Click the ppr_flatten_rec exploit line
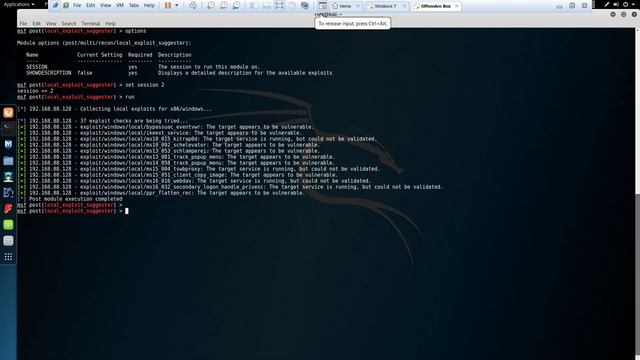 (161, 193)
